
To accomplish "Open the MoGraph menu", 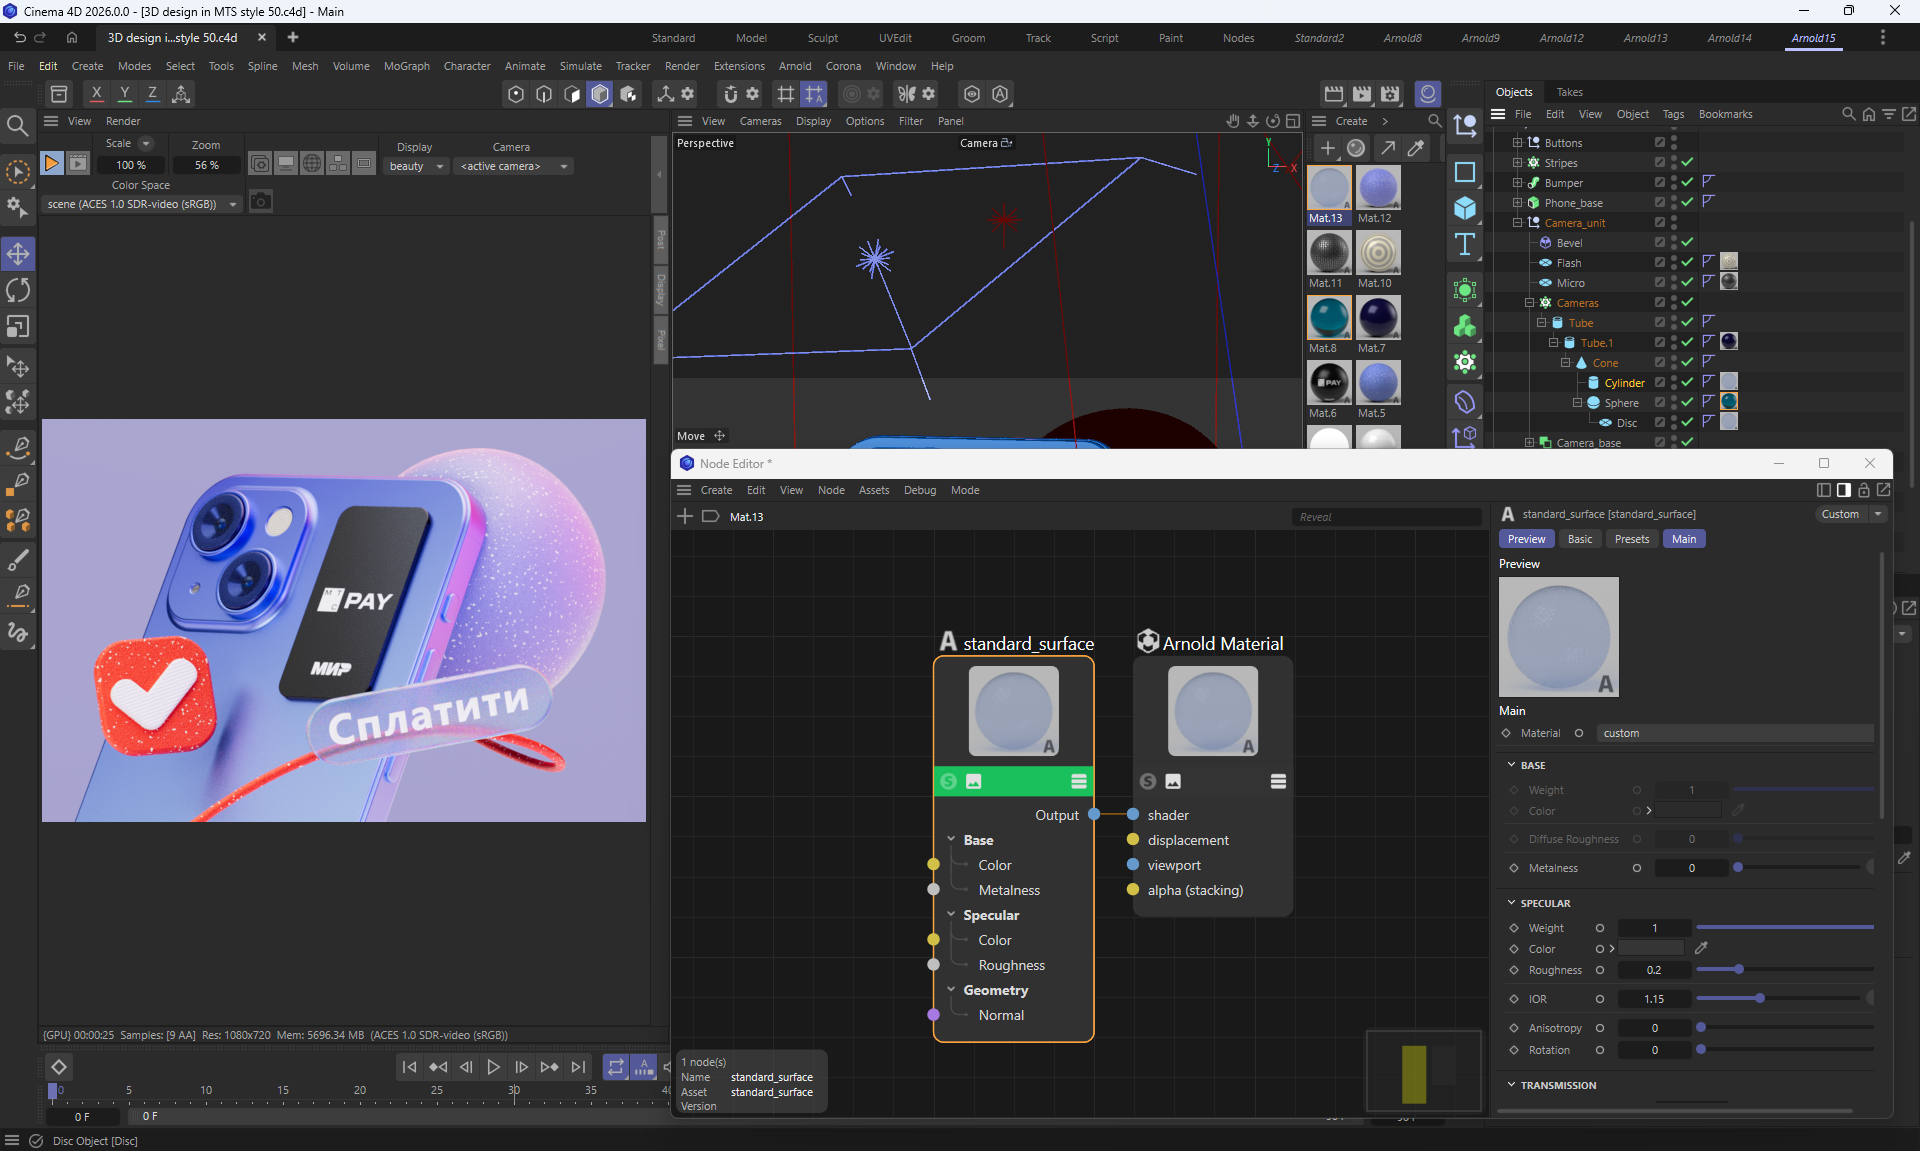I will (x=406, y=66).
